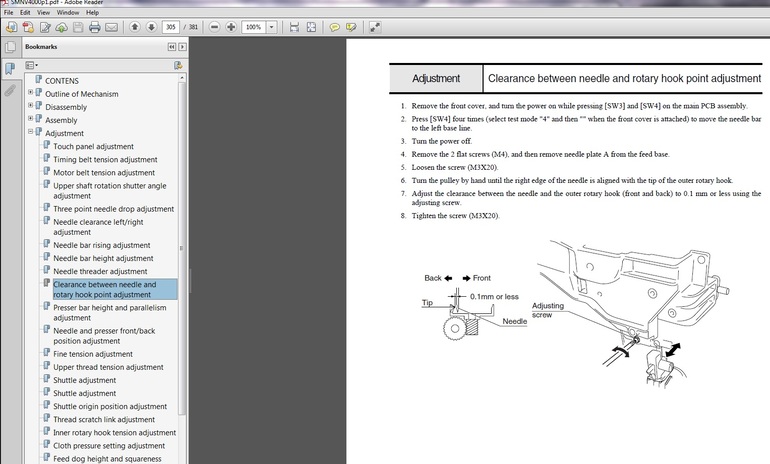Select Motor belt tension adjustment bookmark

[104, 173]
